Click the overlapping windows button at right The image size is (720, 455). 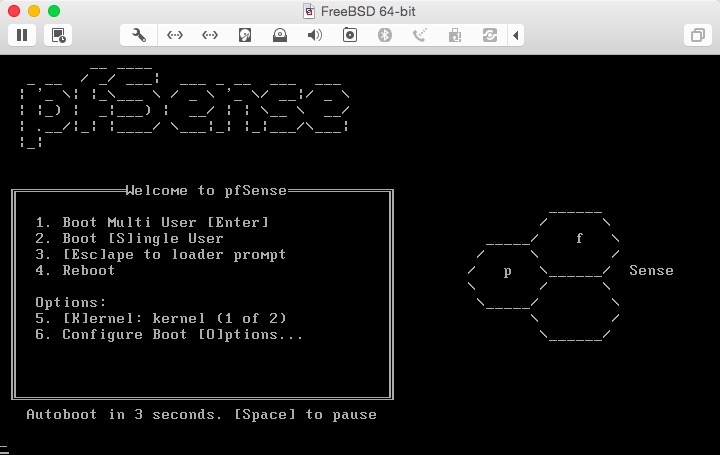(698, 35)
